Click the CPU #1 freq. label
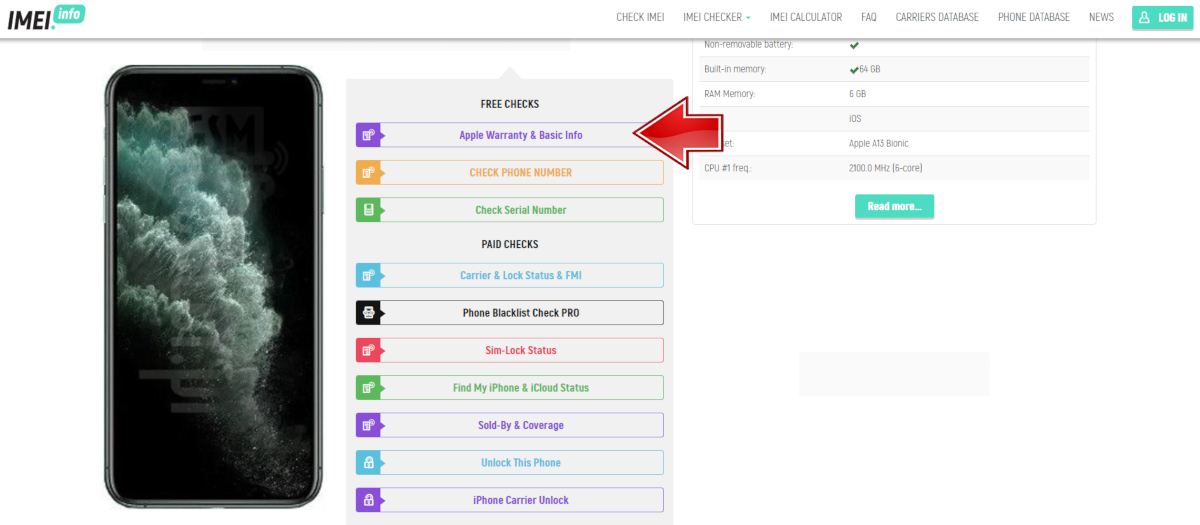Viewport: 1200px width, 525px height. click(728, 168)
